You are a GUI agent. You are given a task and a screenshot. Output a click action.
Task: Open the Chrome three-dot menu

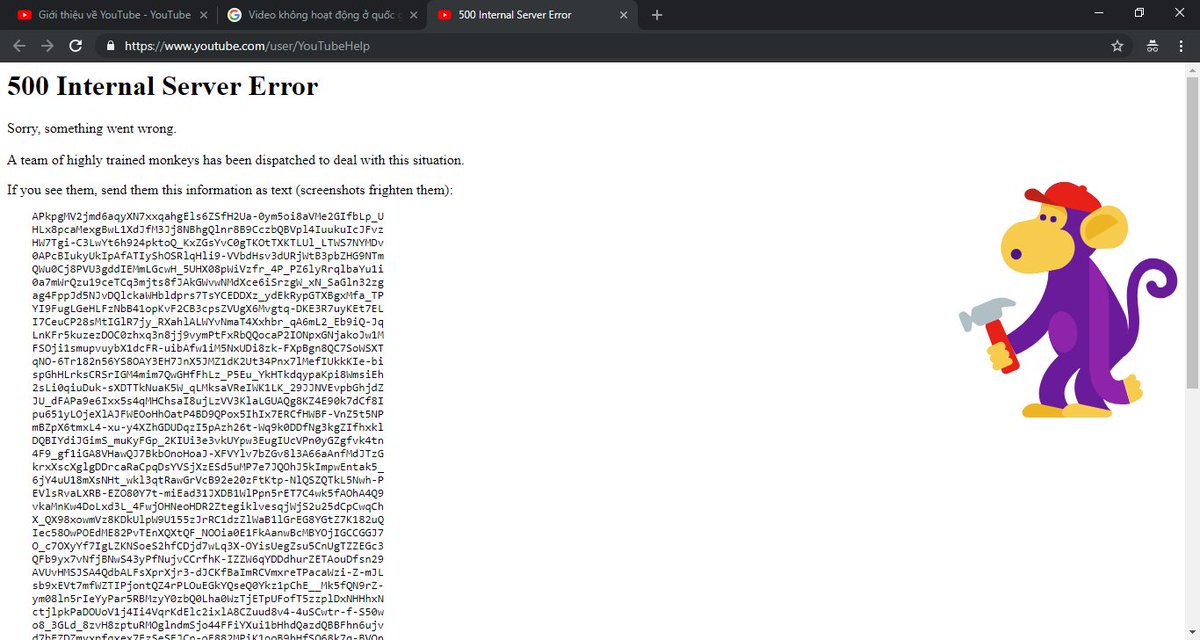(1182, 46)
